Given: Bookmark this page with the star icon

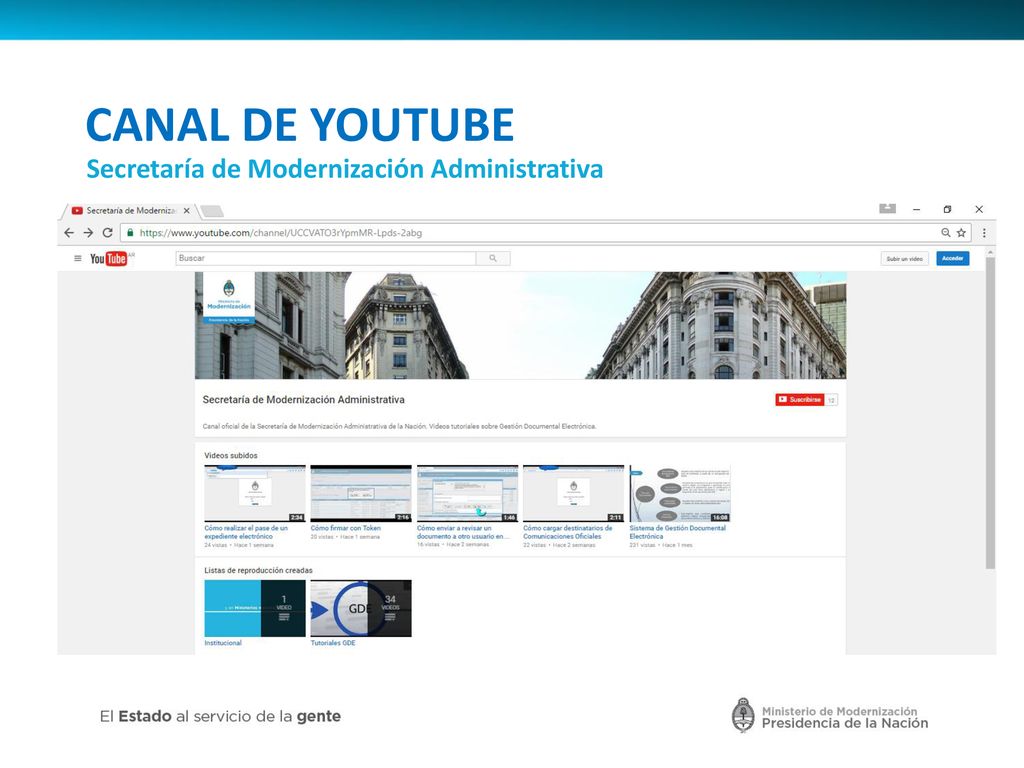Looking at the screenshot, I should [961, 232].
